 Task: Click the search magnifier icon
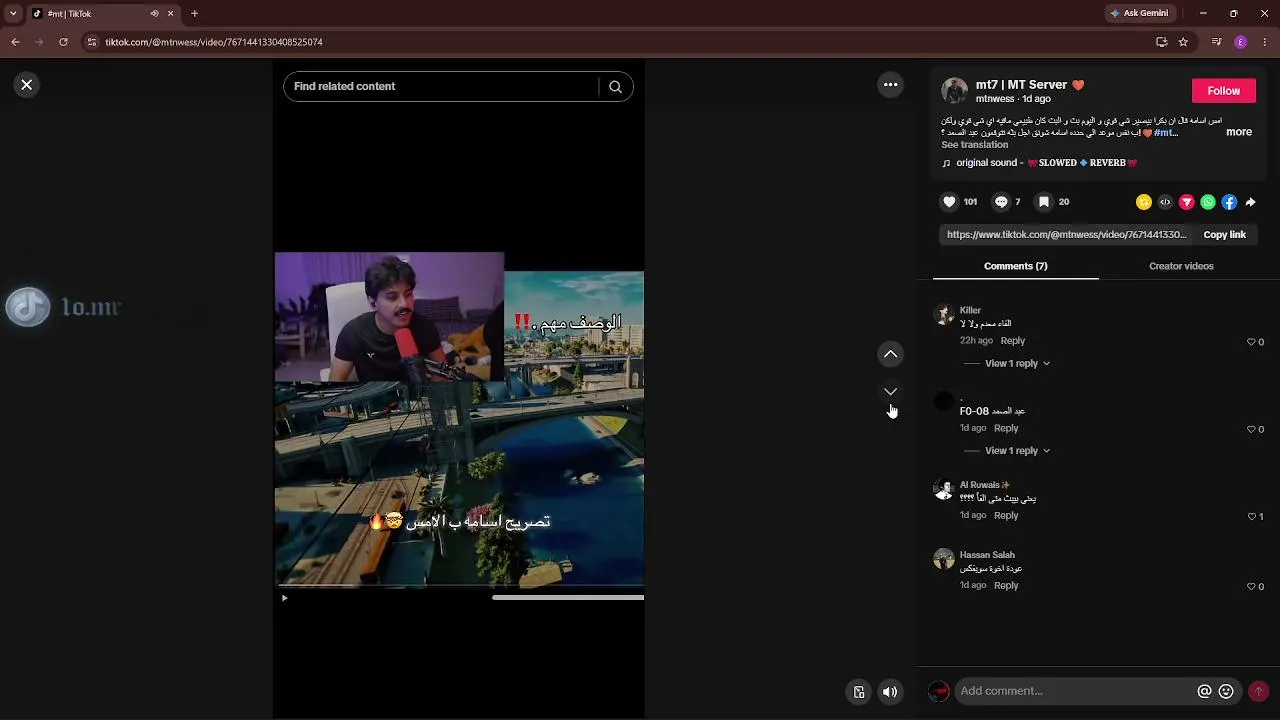click(x=616, y=87)
